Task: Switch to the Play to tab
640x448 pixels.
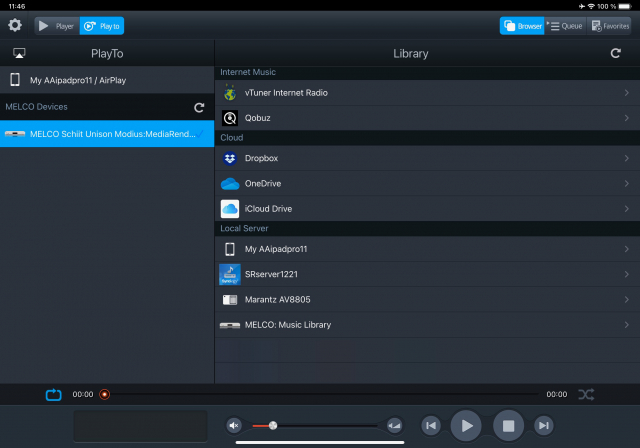Action: tap(102, 26)
